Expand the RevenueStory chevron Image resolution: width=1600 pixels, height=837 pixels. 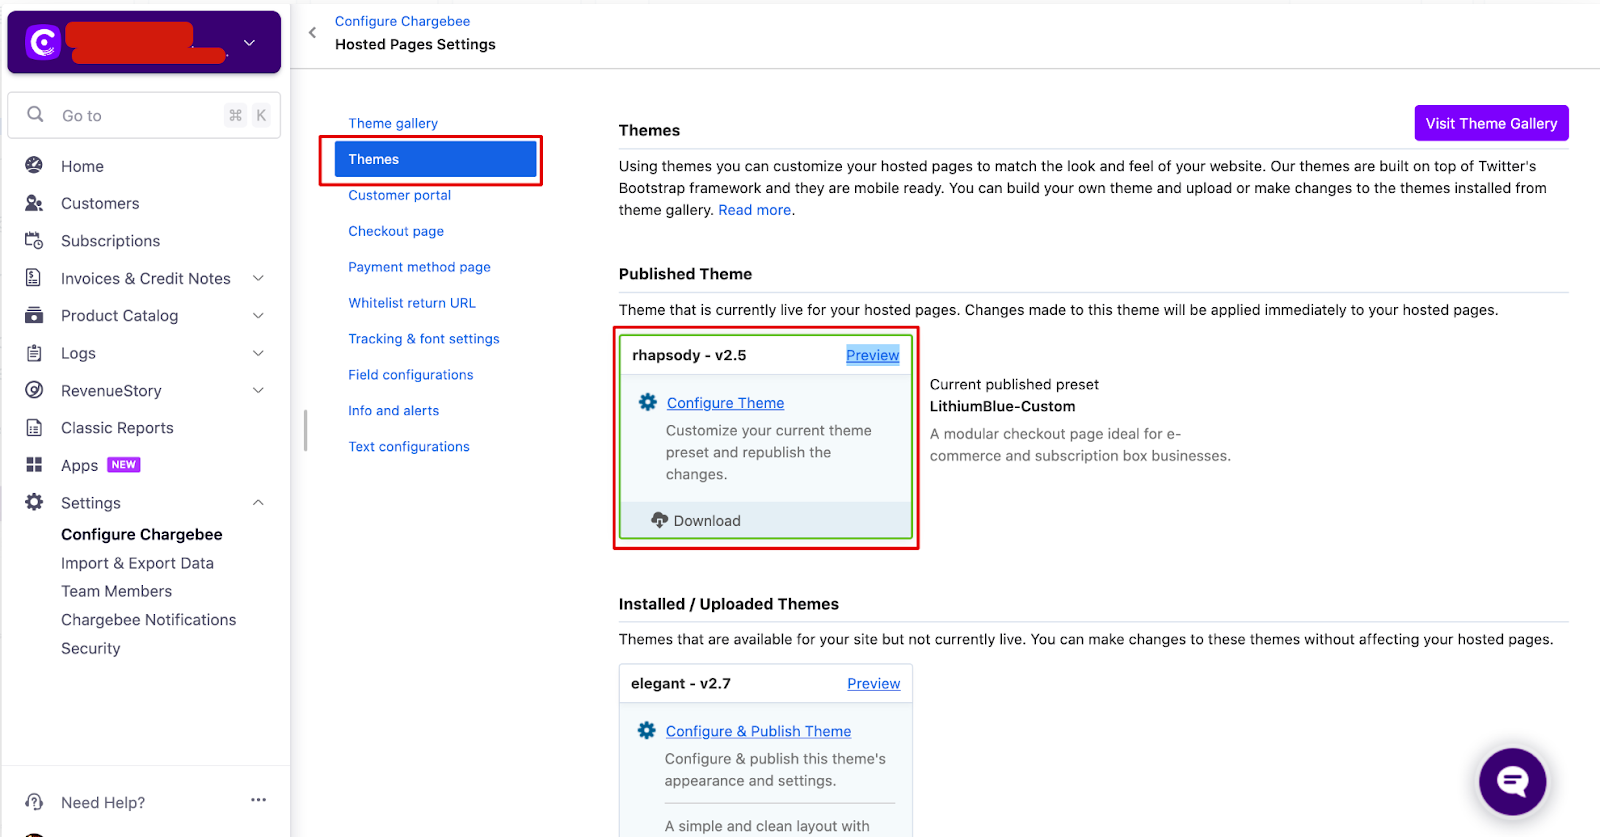[x=258, y=390]
